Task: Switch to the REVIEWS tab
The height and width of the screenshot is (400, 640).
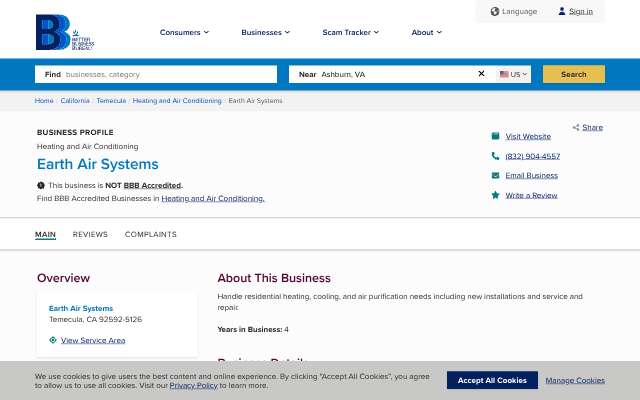Action: pyautogui.click(x=90, y=234)
